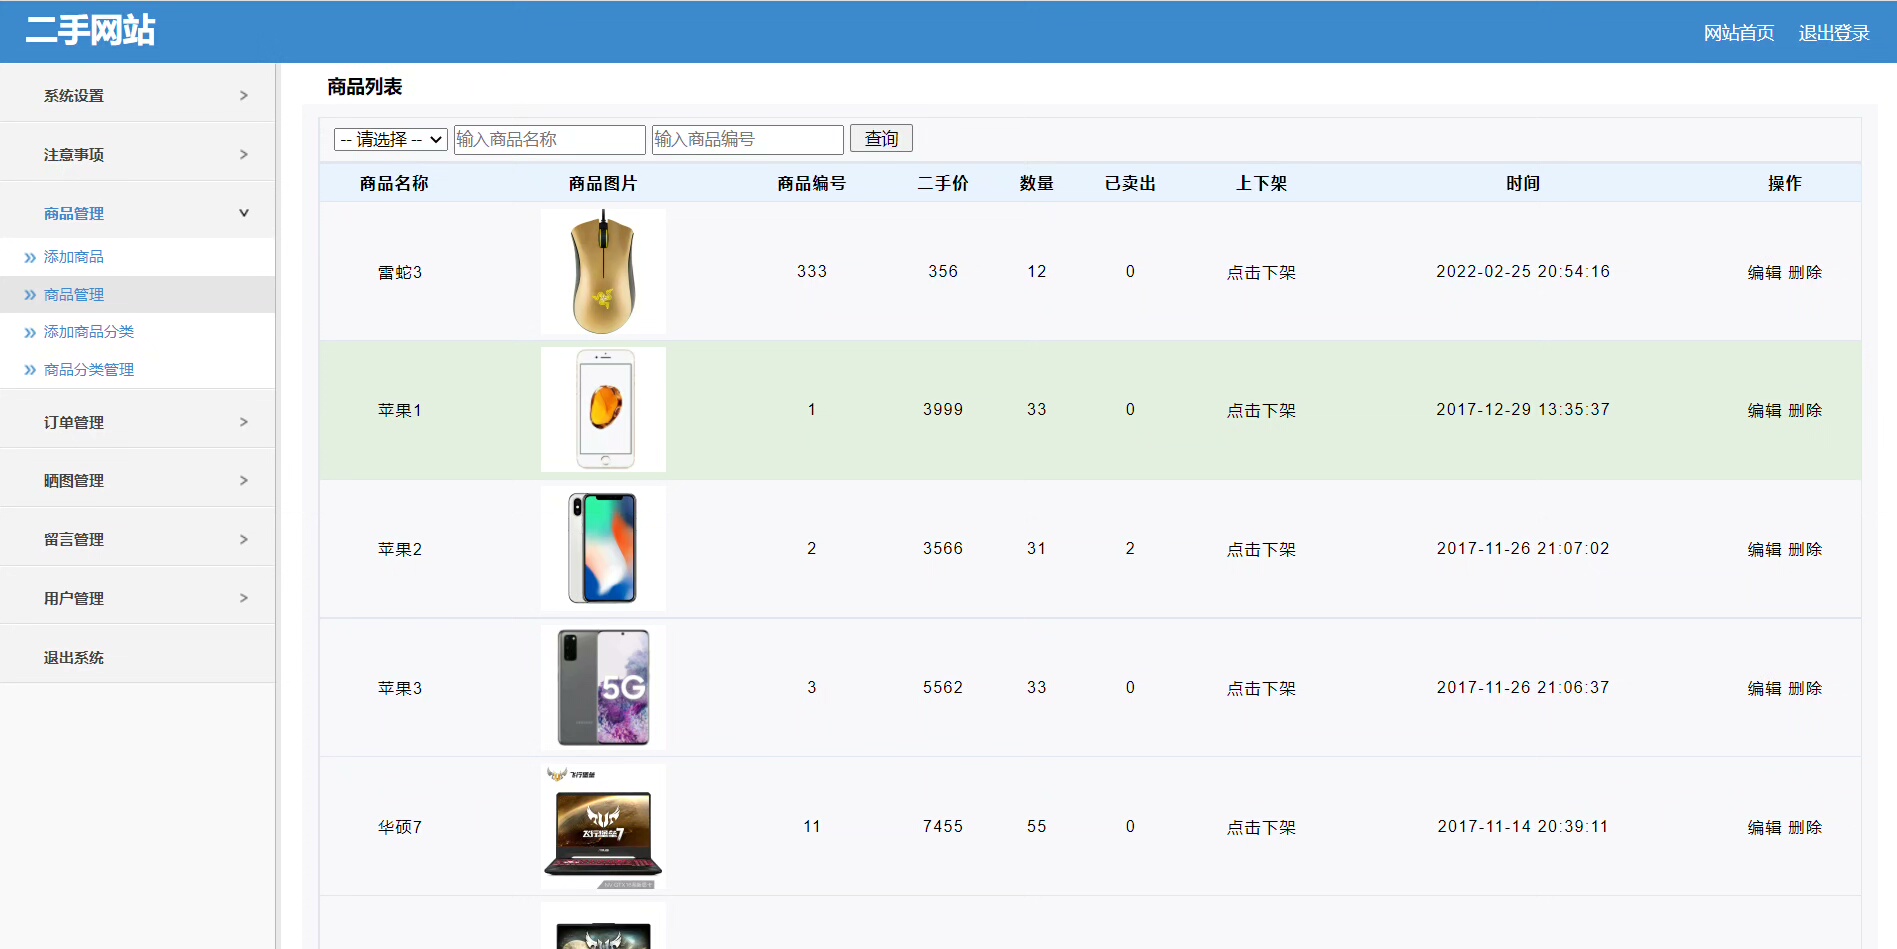Click 编辑 for the 雷蛇3 row

tap(1764, 273)
